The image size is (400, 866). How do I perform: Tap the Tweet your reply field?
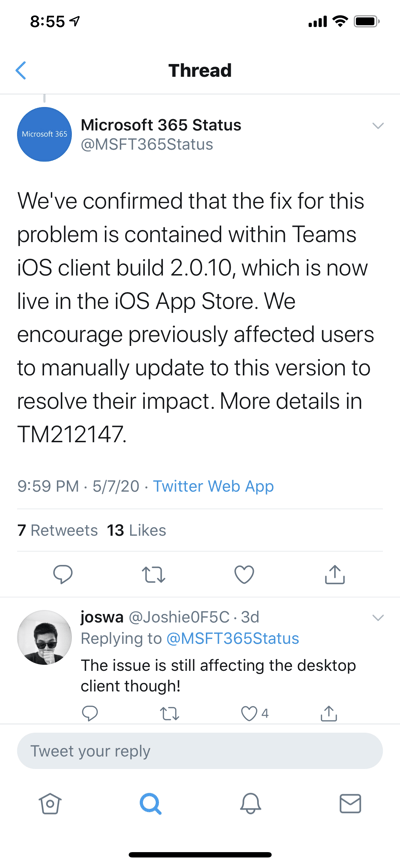pyautogui.click(x=200, y=751)
